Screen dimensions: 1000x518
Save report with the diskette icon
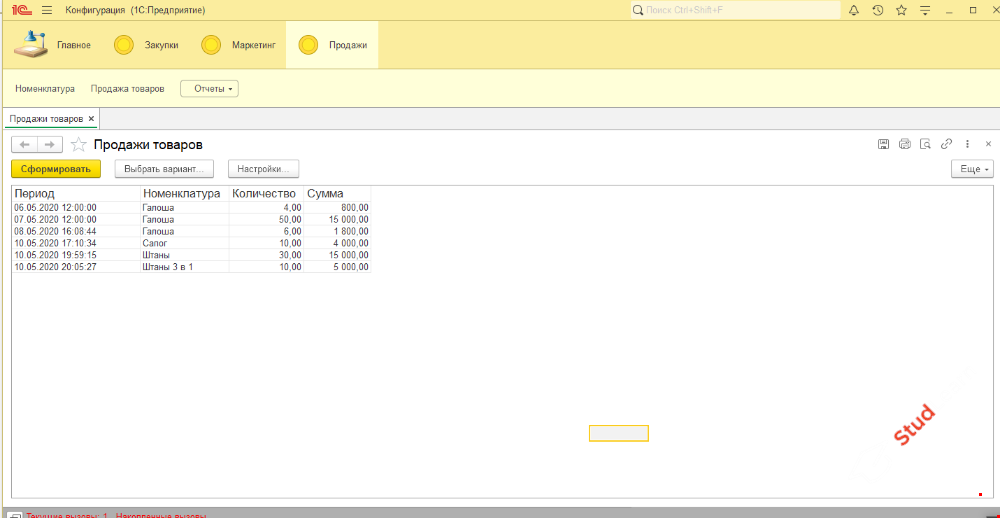883,144
